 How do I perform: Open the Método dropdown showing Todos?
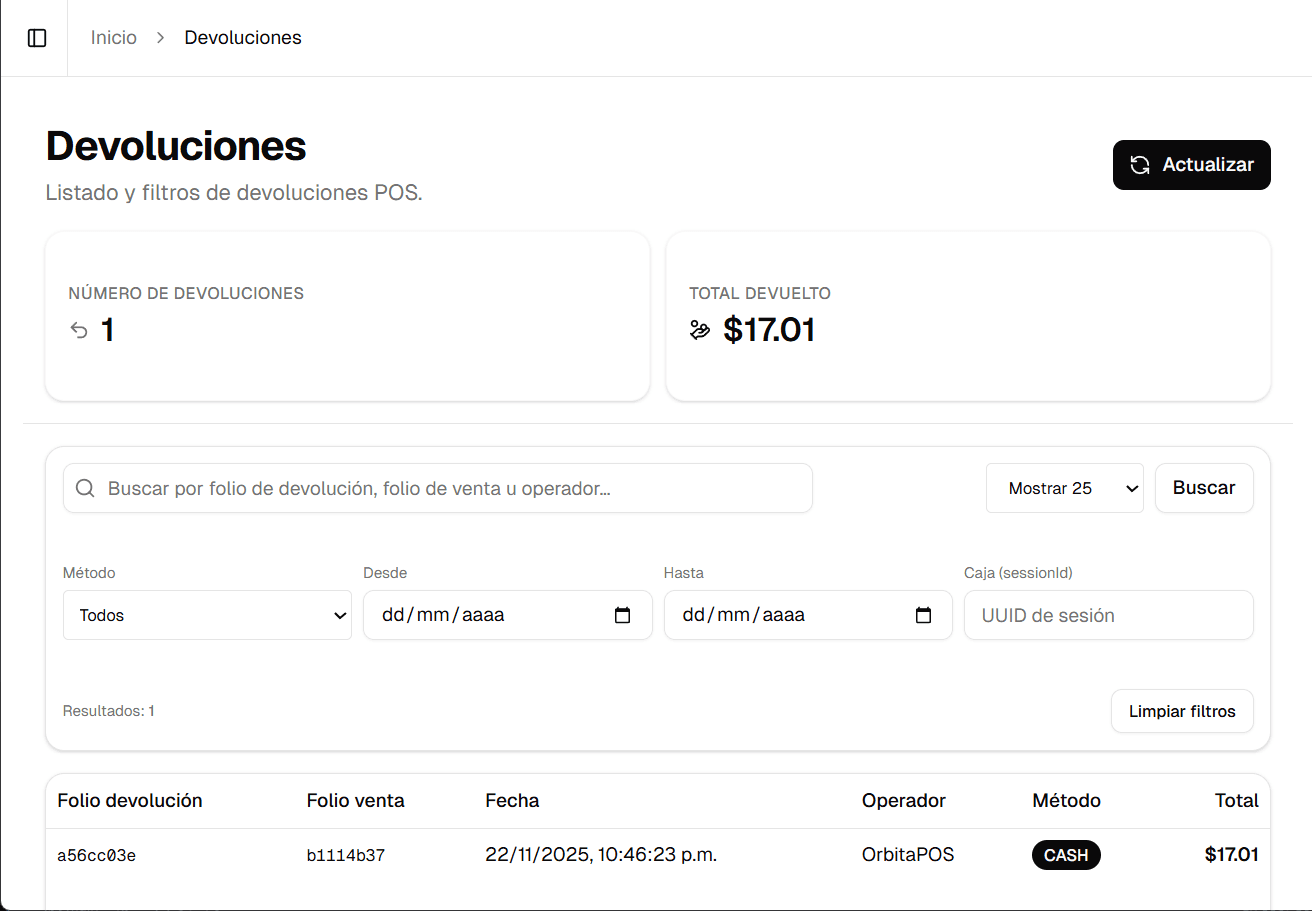point(207,615)
